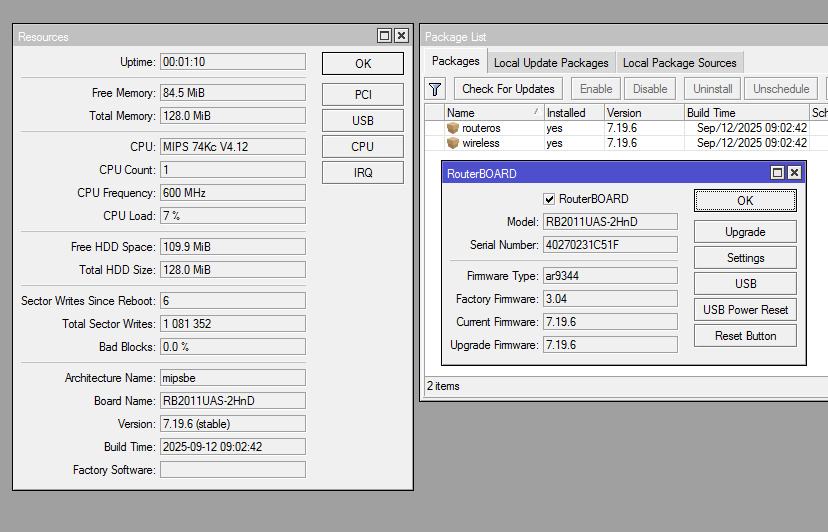Click the Firmware Type field ar9344
This screenshot has width=828, height=532.
pos(610,276)
